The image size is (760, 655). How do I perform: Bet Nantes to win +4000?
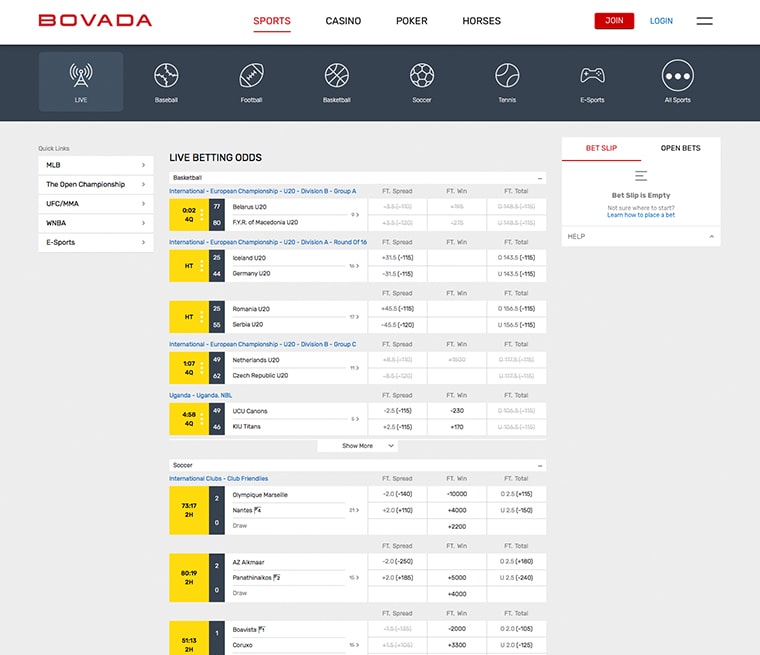(457, 510)
